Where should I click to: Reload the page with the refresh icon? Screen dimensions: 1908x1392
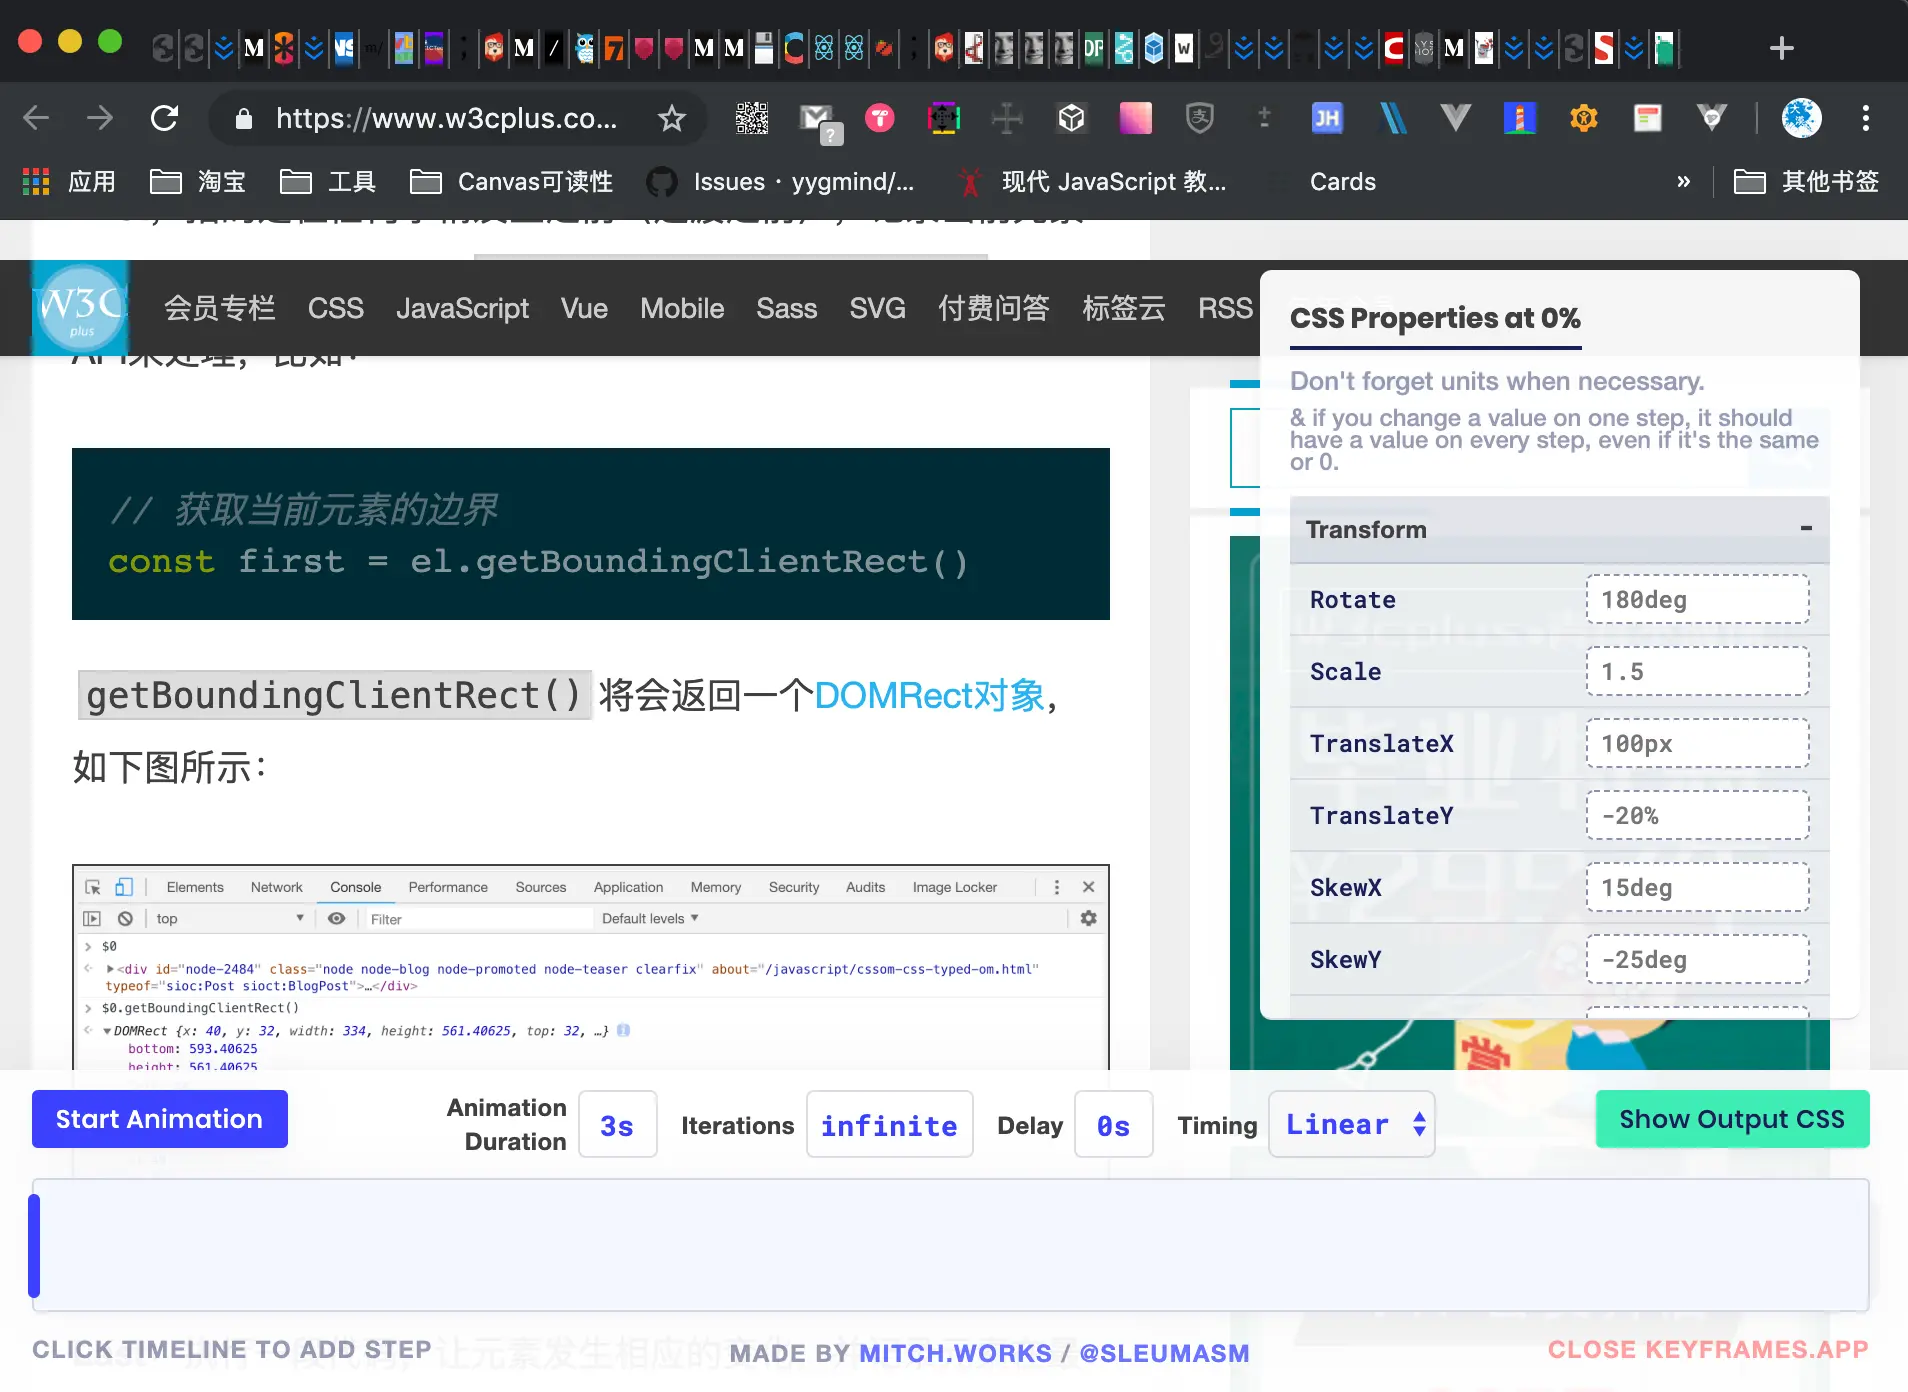click(x=164, y=118)
